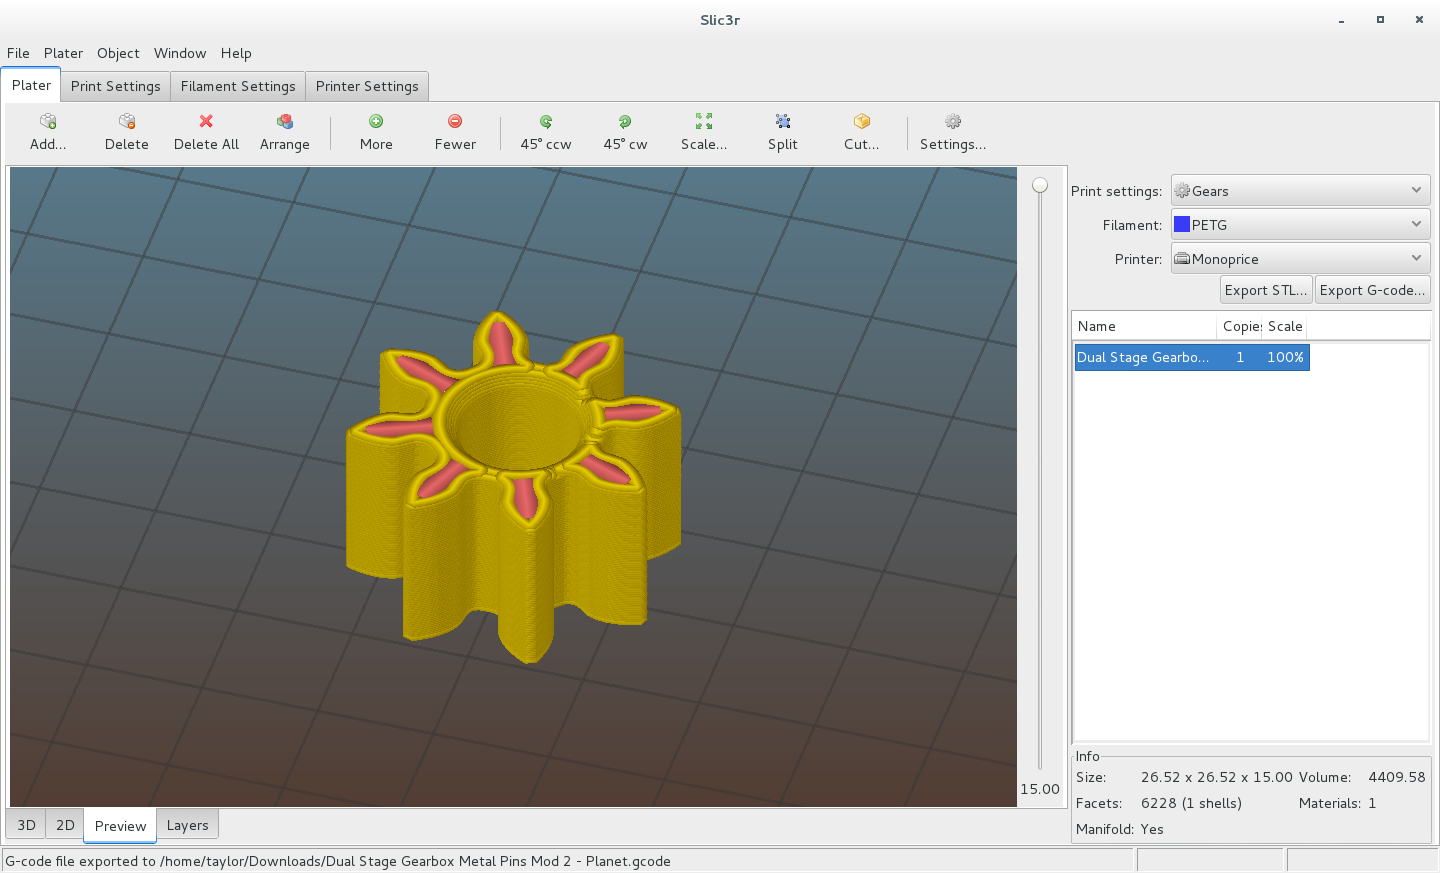Open object Settings from toolbar
The image size is (1440, 873).
coord(953,122)
